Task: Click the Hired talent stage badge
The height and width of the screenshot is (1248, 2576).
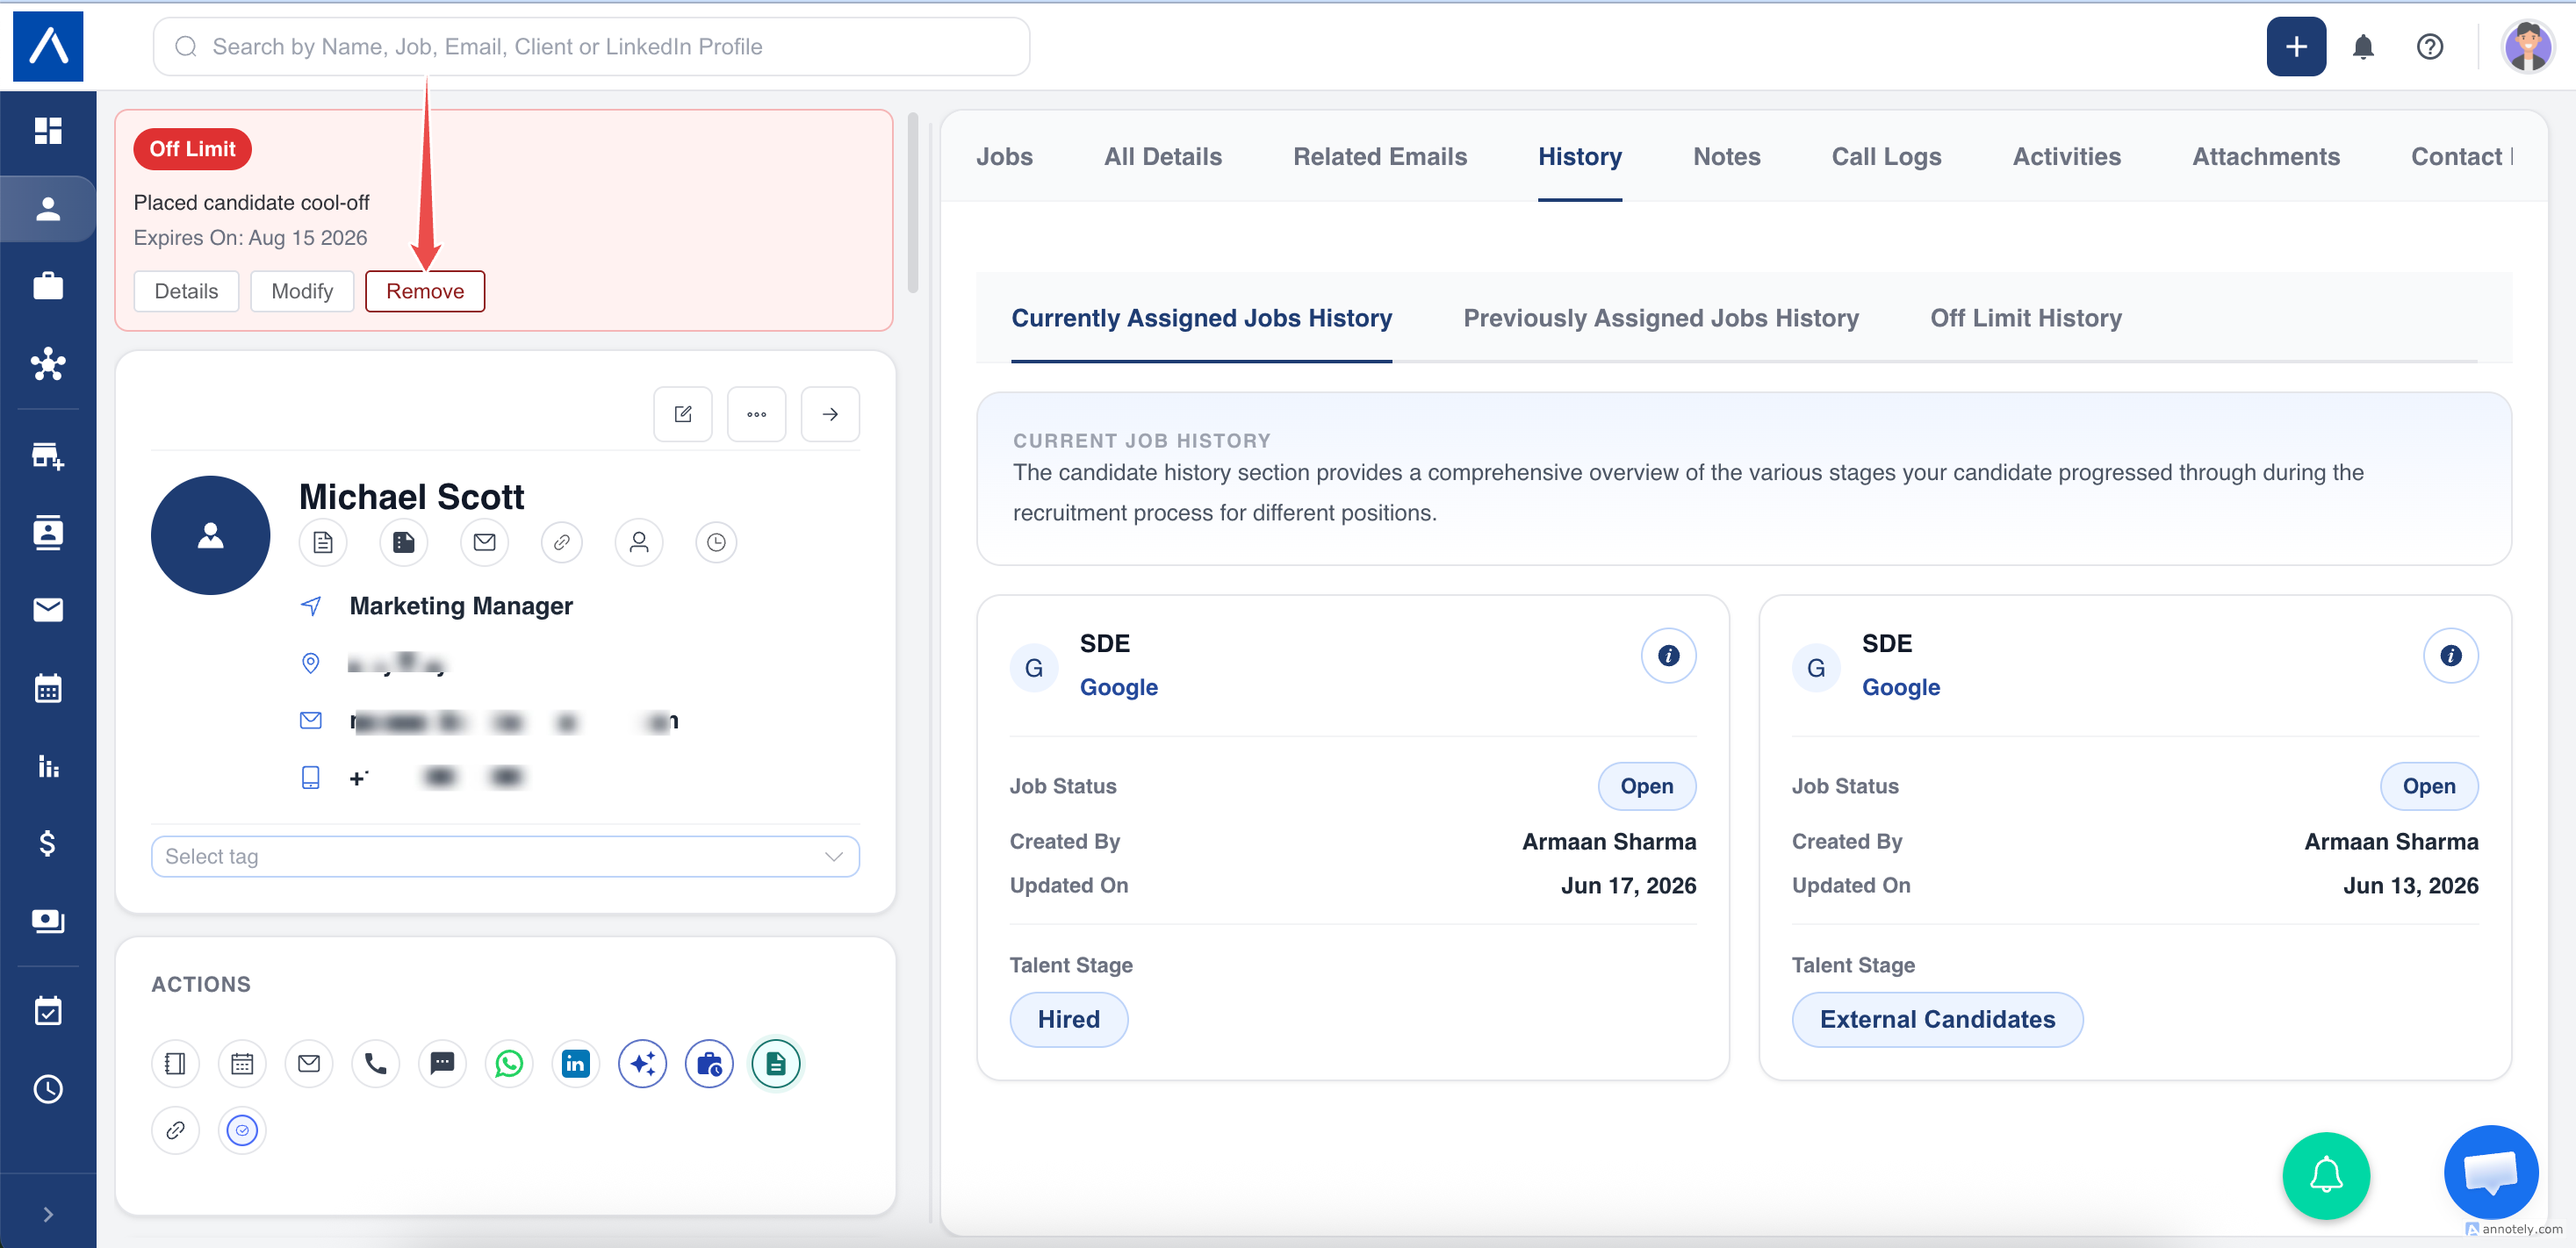Action: click(1068, 1019)
